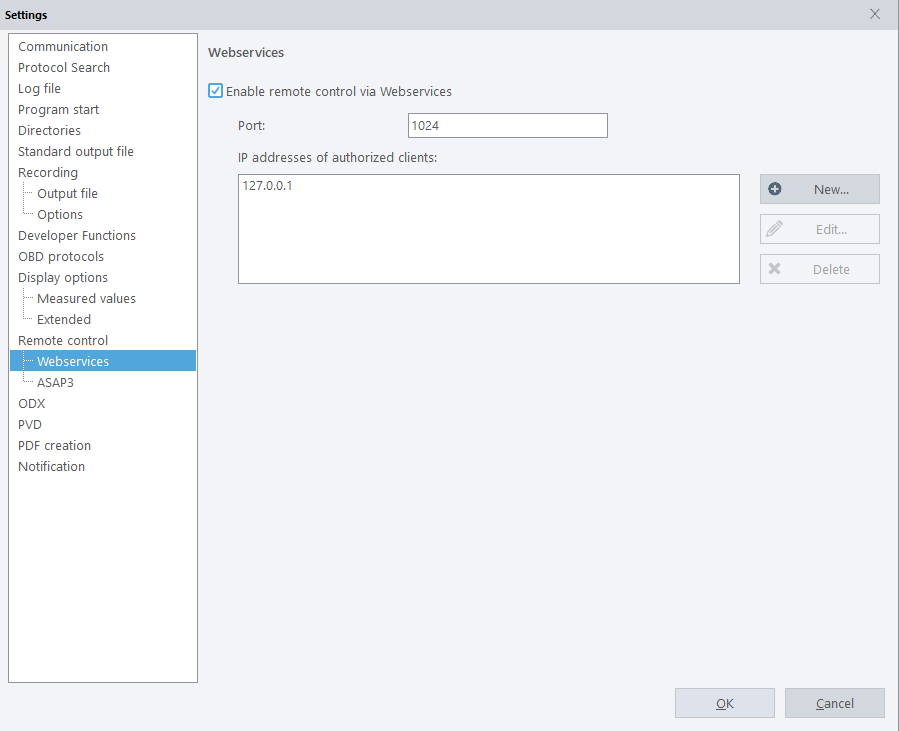Screen dimensions: 899x731
Task: Dismiss the dialog with Cancel button
Action: [834, 703]
